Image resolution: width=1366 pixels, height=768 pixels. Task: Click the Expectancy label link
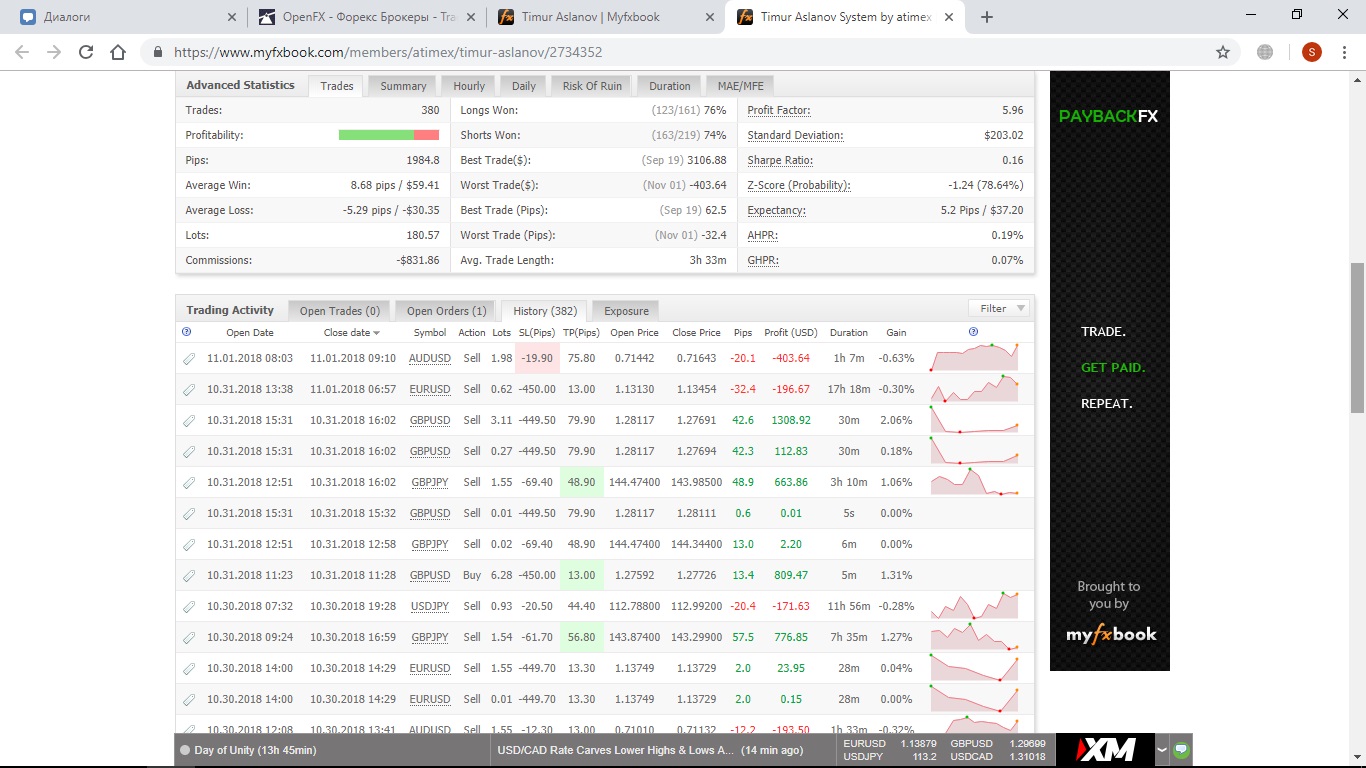[x=776, y=210]
